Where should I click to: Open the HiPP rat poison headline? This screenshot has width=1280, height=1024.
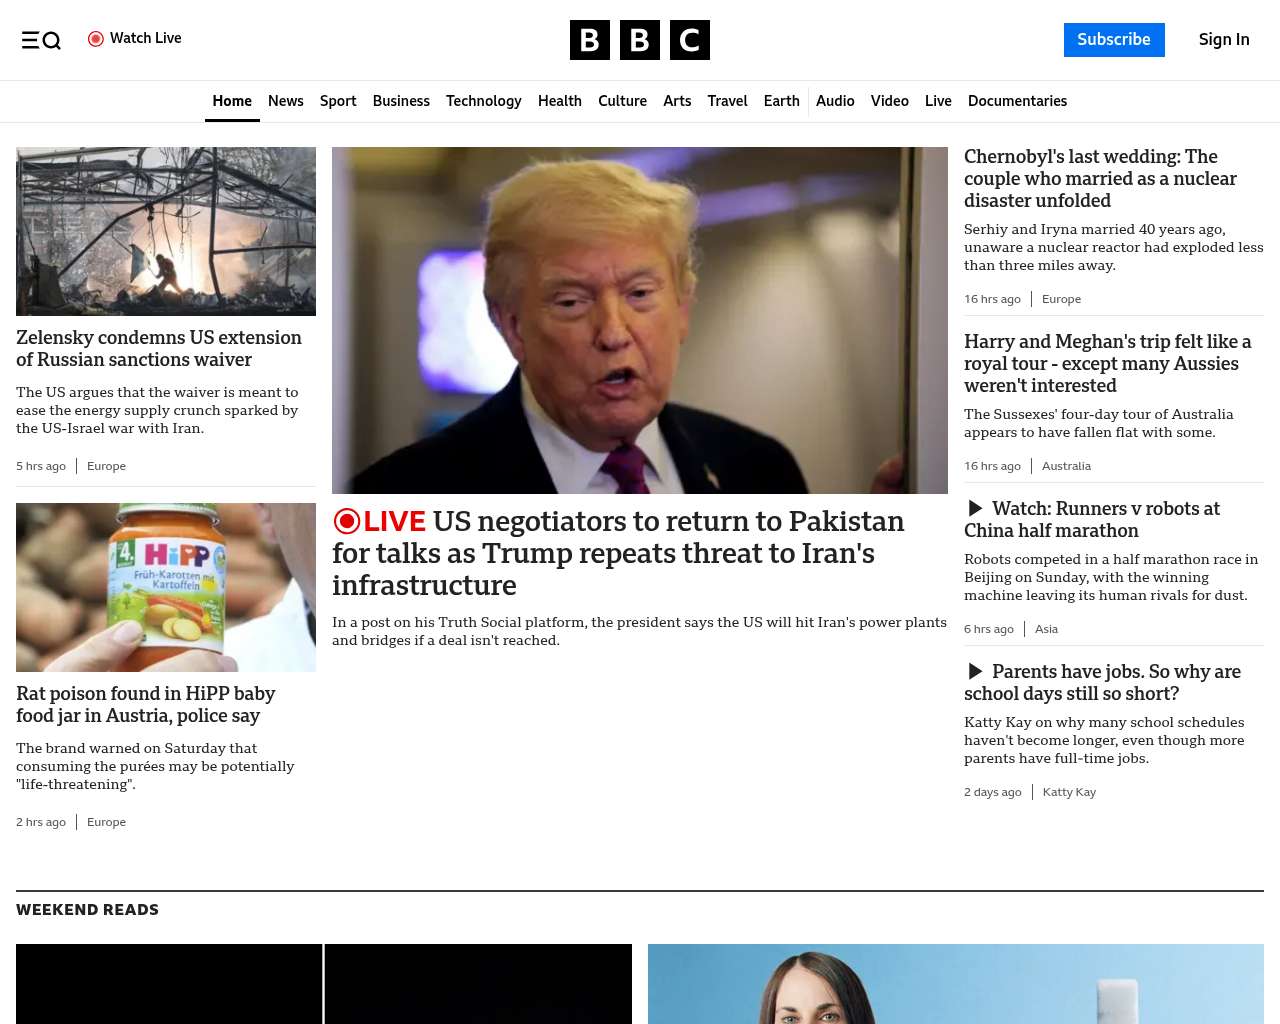[145, 705]
